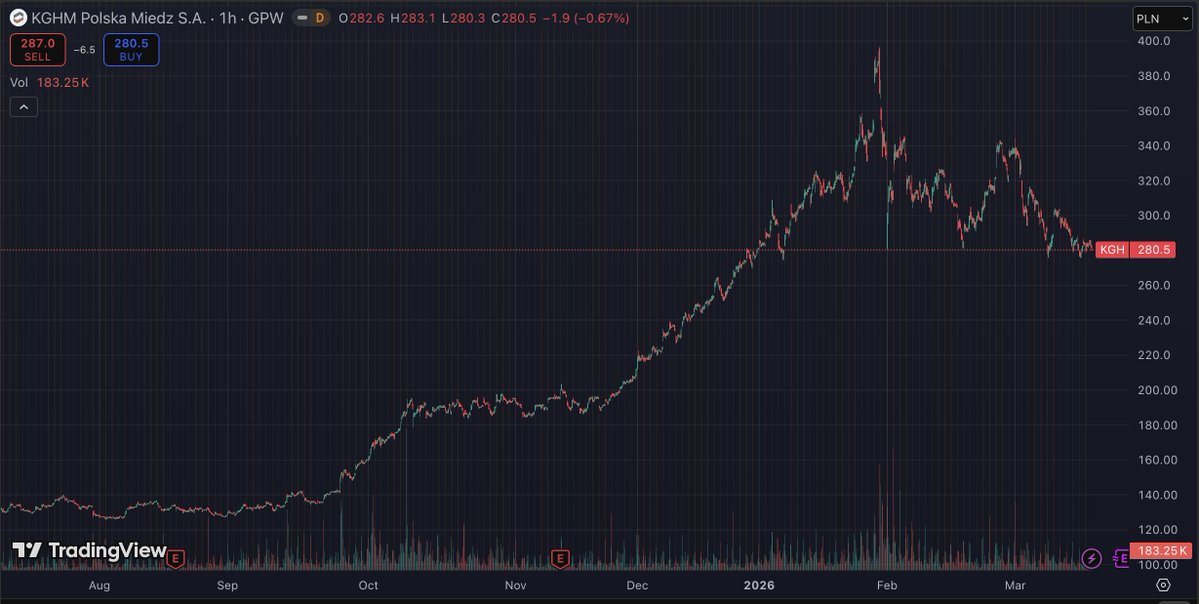Open the PLN currency dropdown
1199x604 pixels.
[1162, 19]
